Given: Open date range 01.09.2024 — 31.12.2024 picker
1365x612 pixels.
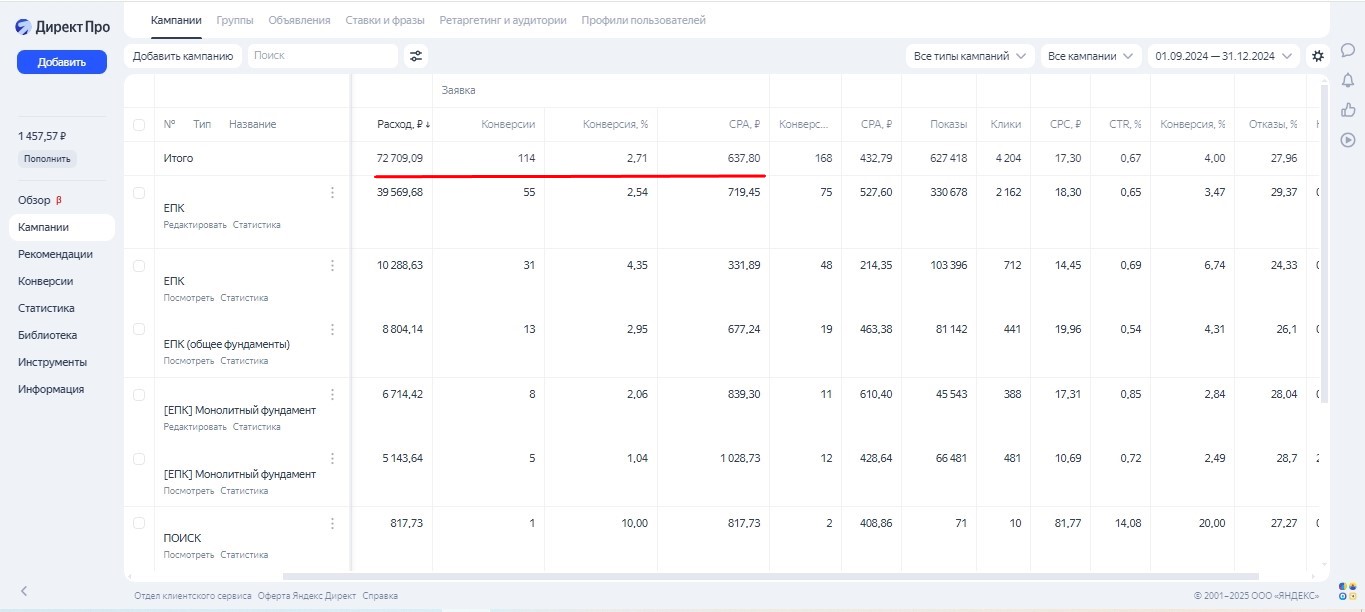Looking at the screenshot, I should point(1223,56).
